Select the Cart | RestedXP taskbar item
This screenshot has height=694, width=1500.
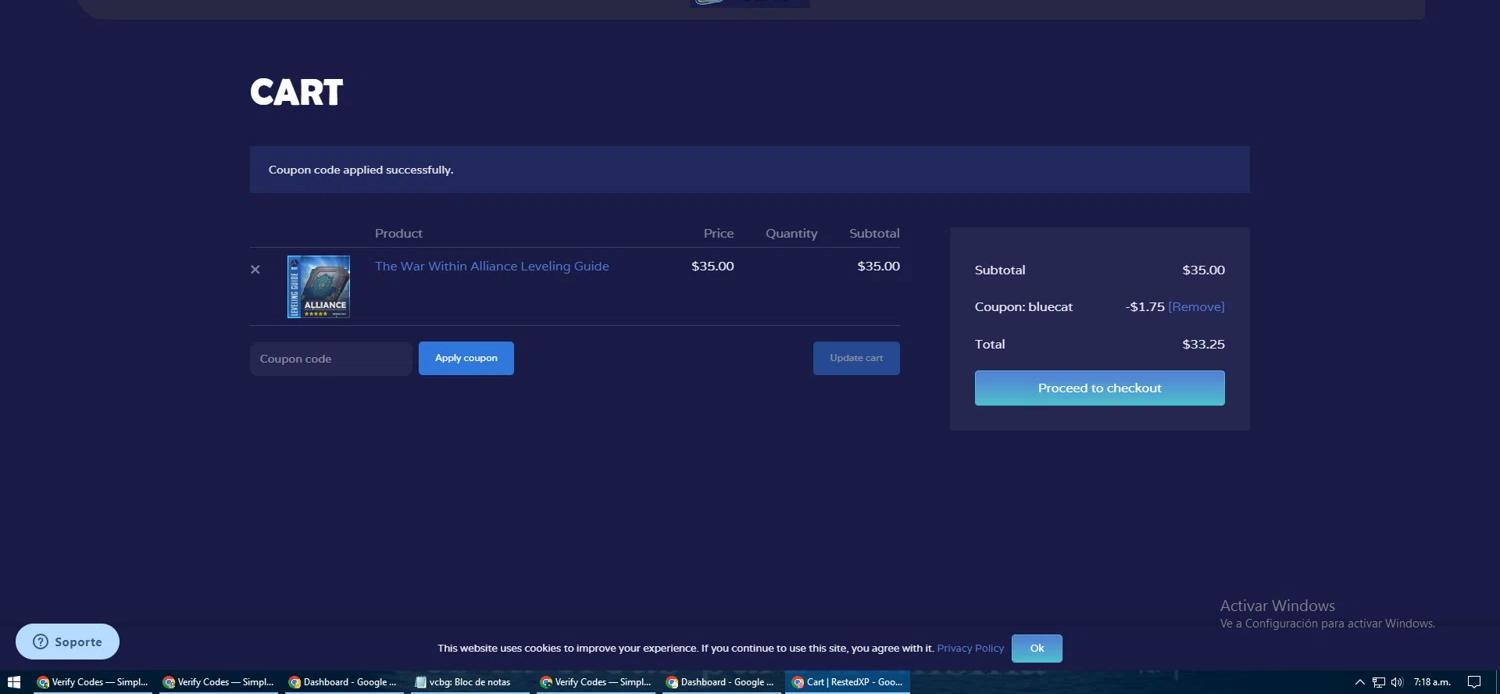(847, 682)
